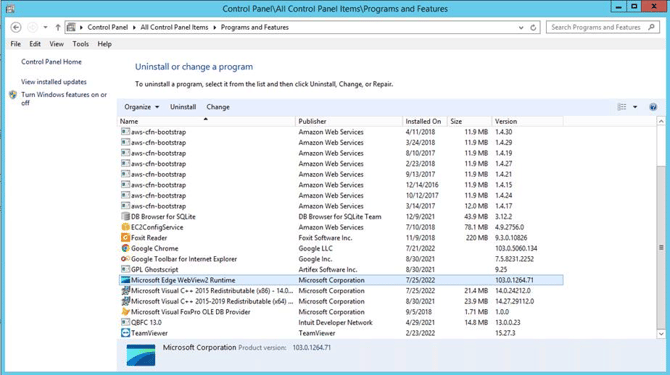Click the Microsoft Edge WebView2 Runtime icon
Viewport: 670px width, 375px height.
[125, 280]
